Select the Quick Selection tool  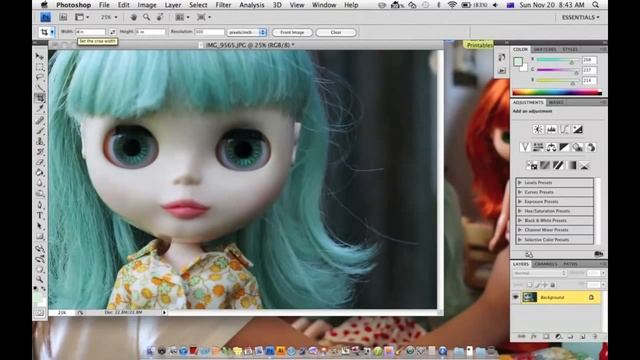coord(40,87)
